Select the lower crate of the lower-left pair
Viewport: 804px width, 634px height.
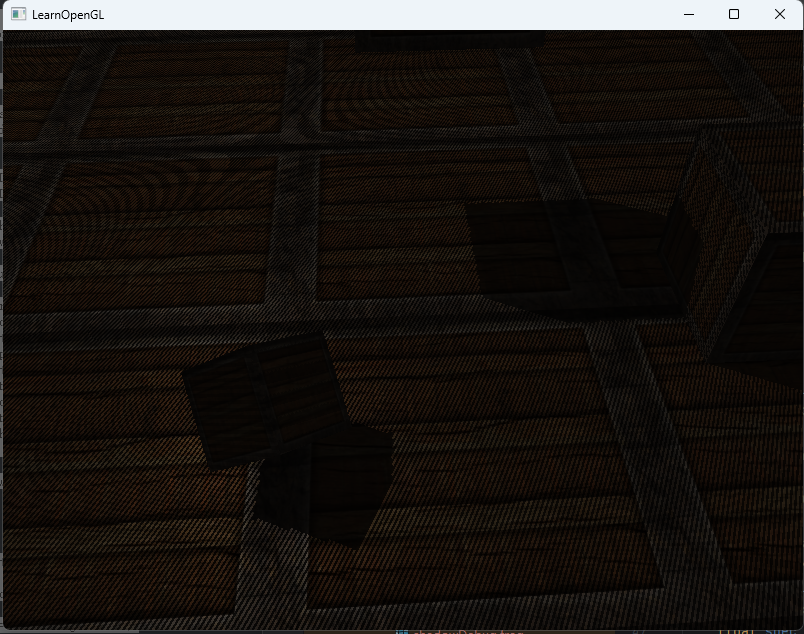pos(320,490)
